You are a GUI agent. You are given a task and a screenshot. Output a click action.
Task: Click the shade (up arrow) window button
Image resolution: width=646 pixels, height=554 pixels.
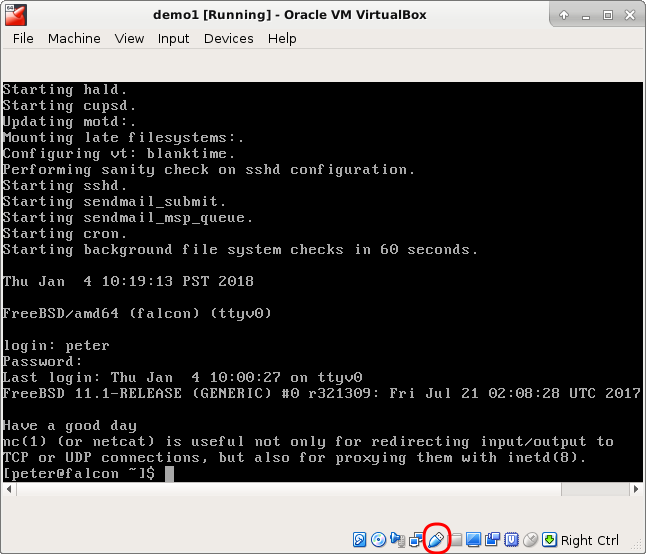[x=564, y=15]
